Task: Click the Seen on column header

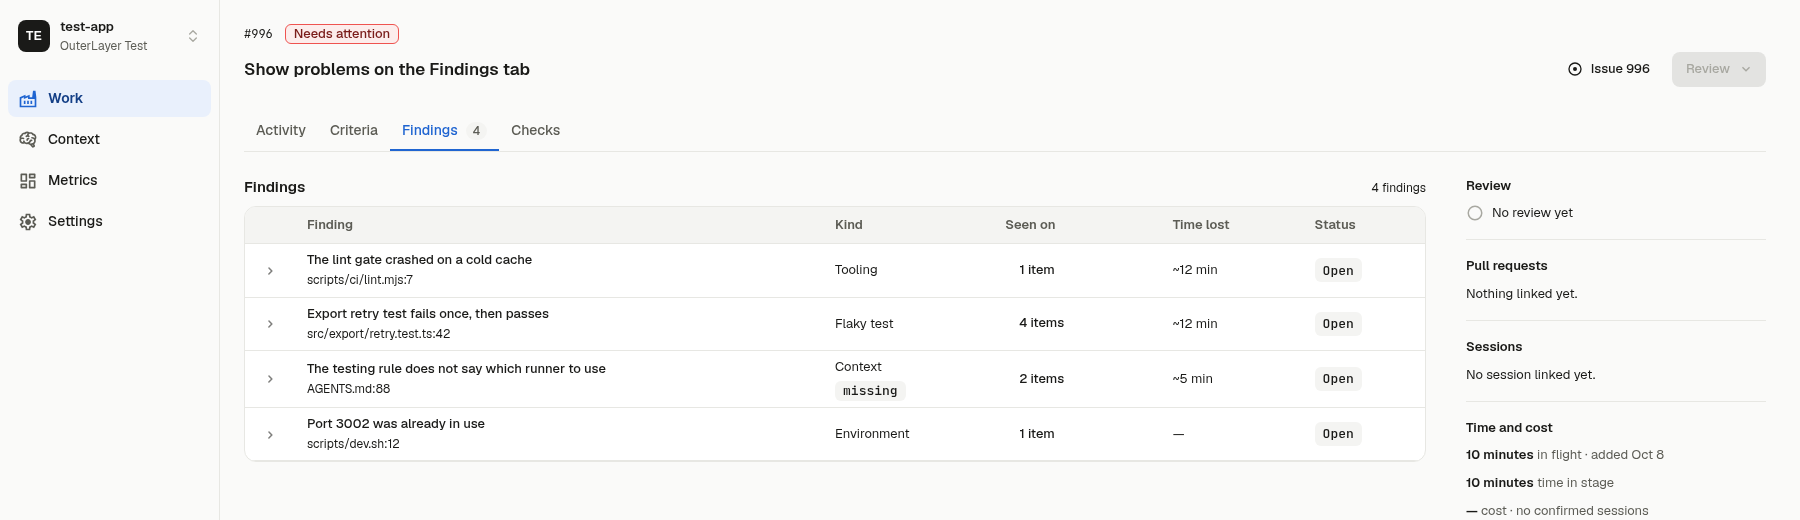Action: [x=1030, y=225]
